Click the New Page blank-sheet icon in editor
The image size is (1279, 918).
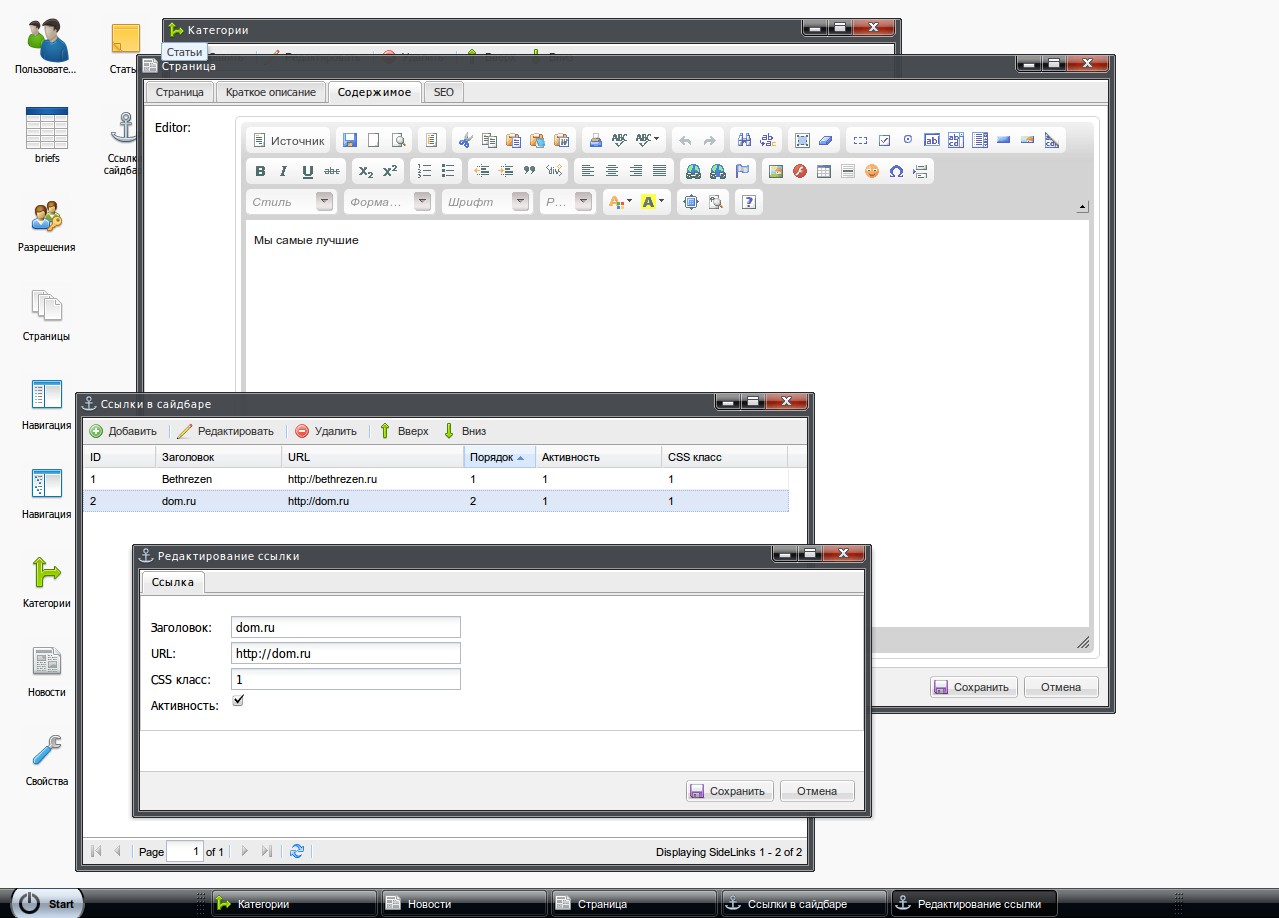click(374, 141)
